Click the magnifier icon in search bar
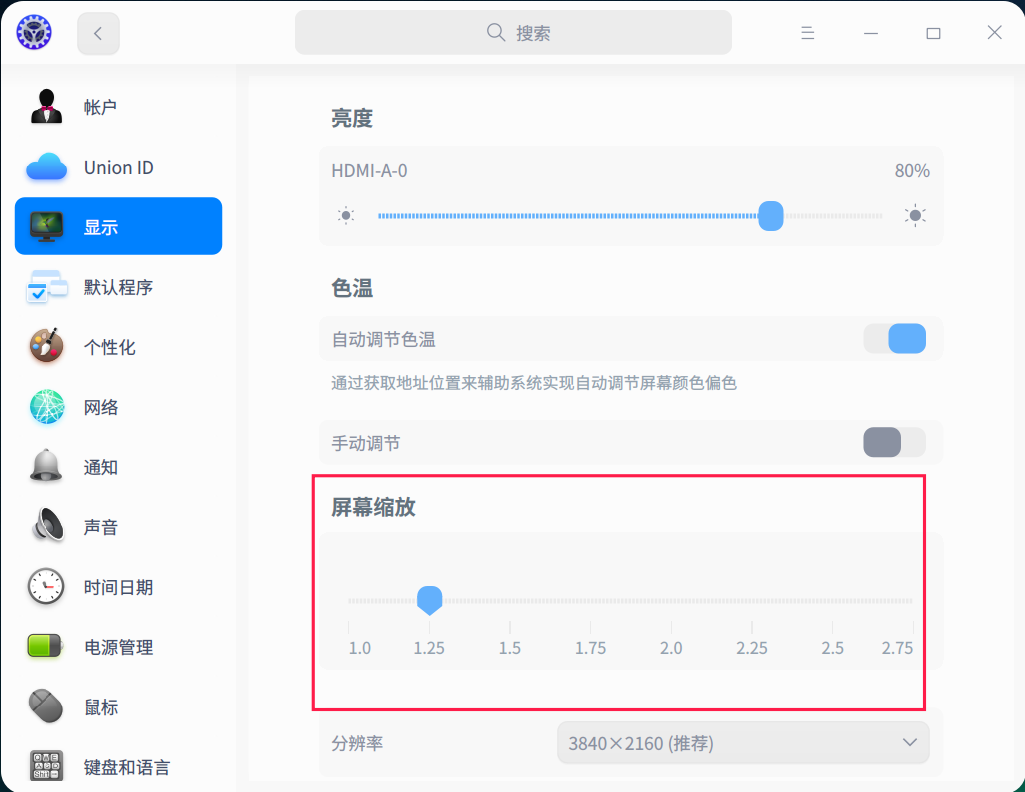 click(496, 33)
